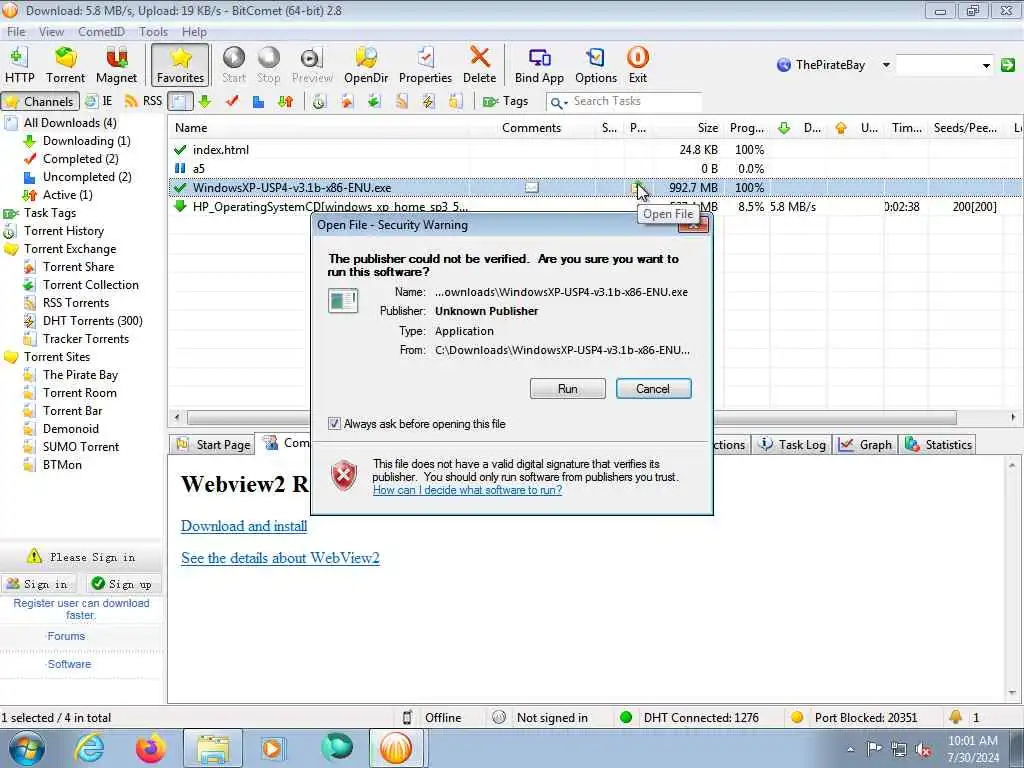Click the red Delete toolbar icon
The width and height of the screenshot is (1024, 768).
[479, 65]
